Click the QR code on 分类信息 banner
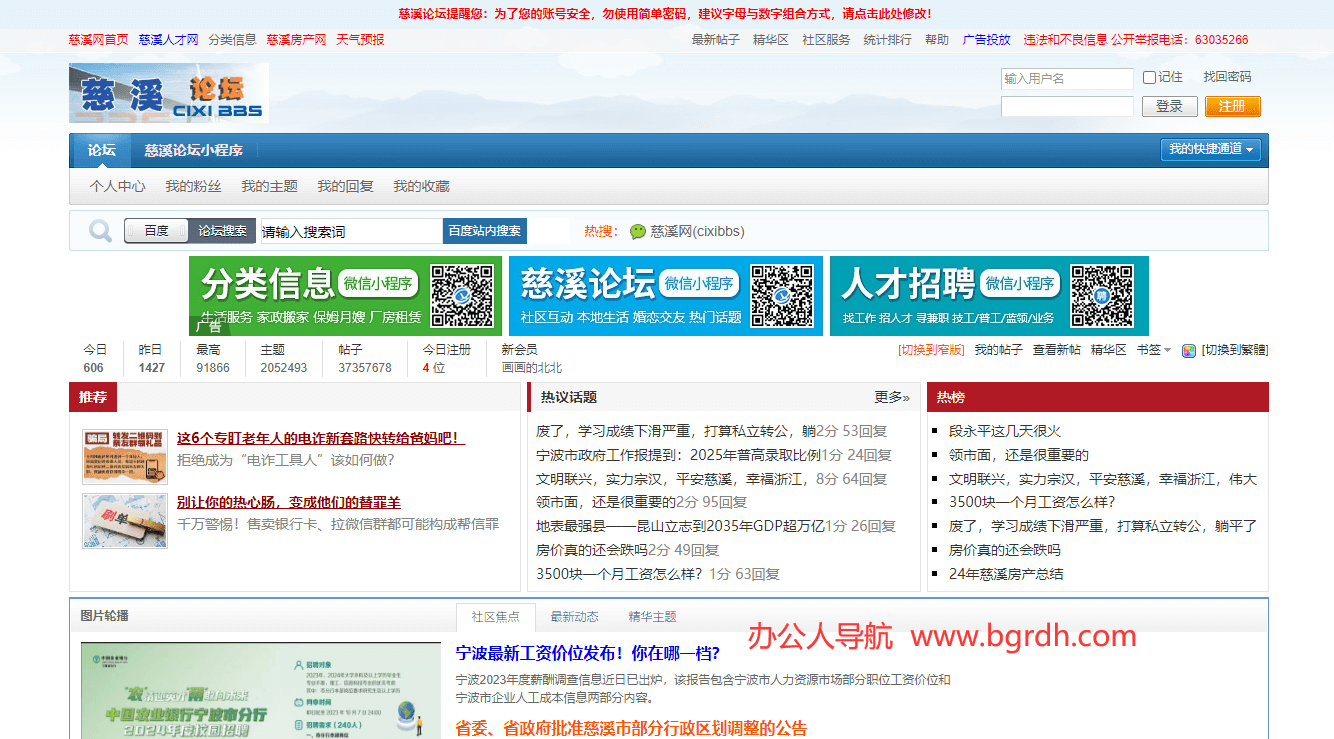Image resolution: width=1334 pixels, height=739 pixels. click(462, 296)
